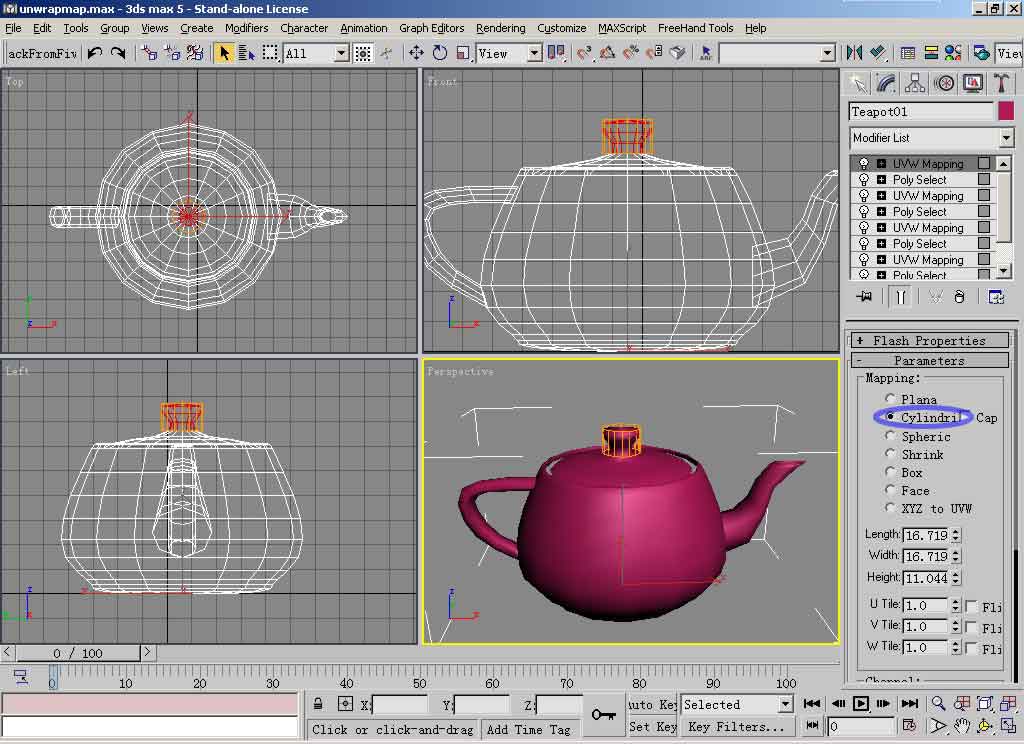Screen dimensions: 1024x744
Task: Switch to the Utilities hammer panel
Action: (x=1000, y=83)
